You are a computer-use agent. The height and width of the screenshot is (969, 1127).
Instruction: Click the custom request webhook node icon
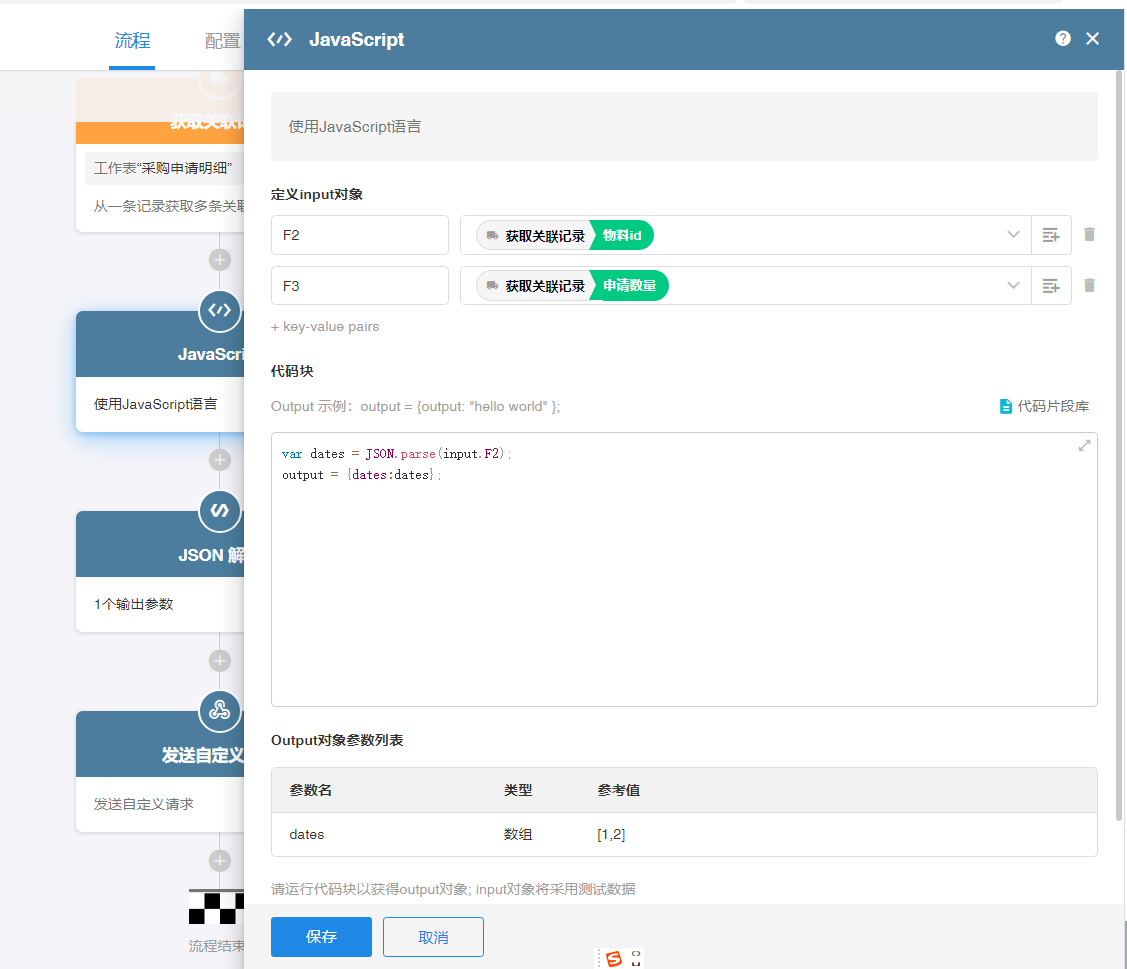(x=220, y=710)
